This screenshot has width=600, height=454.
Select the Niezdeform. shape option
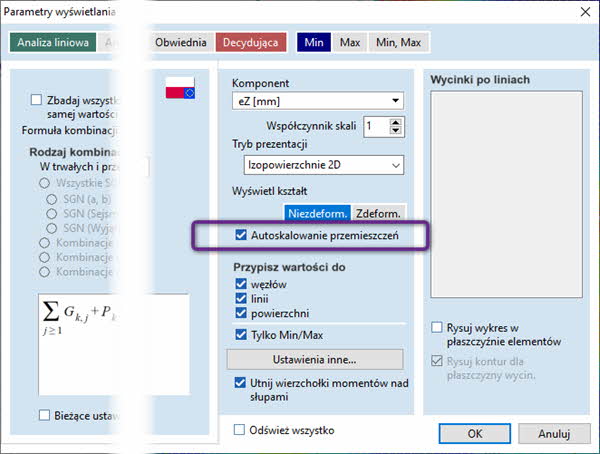[318, 213]
